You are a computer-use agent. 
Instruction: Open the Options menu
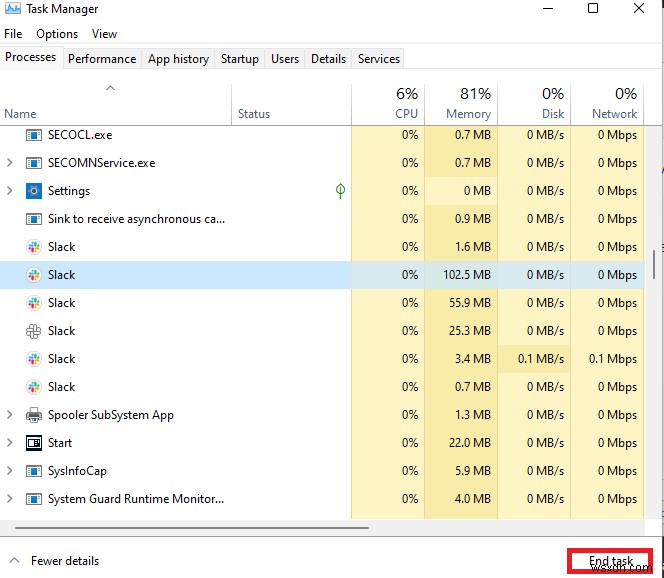click(57, 34)
